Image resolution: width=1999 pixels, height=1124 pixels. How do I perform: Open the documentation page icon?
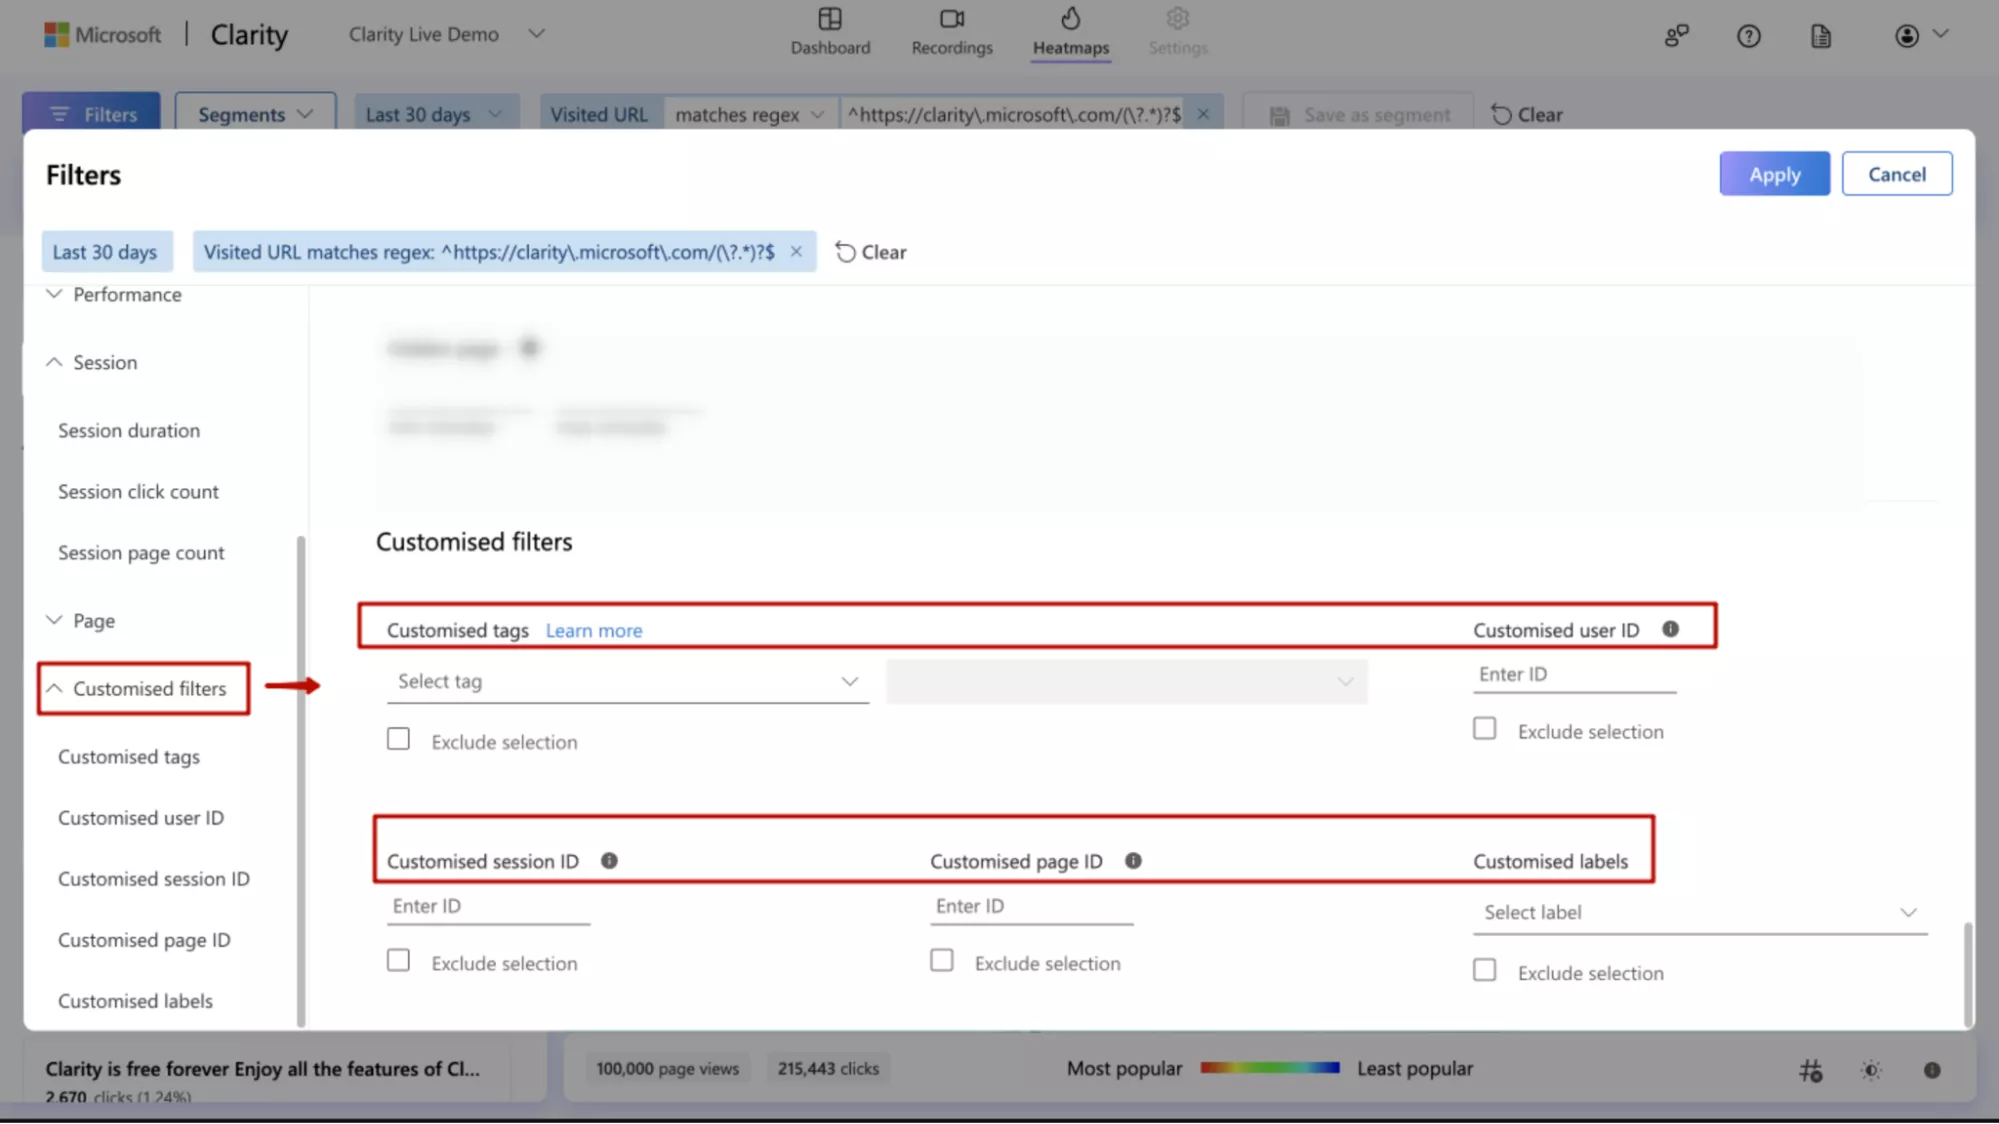point(1819,35)
